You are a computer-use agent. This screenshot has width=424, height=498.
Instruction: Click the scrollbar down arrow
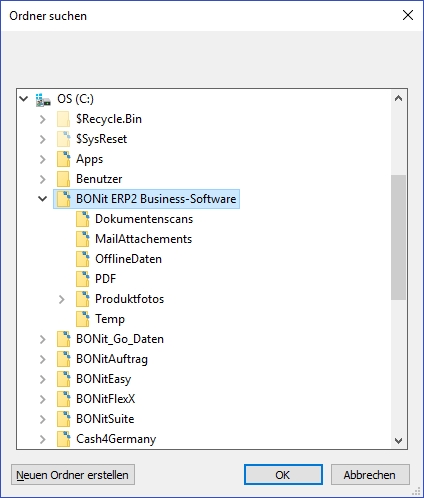[398, 441]
